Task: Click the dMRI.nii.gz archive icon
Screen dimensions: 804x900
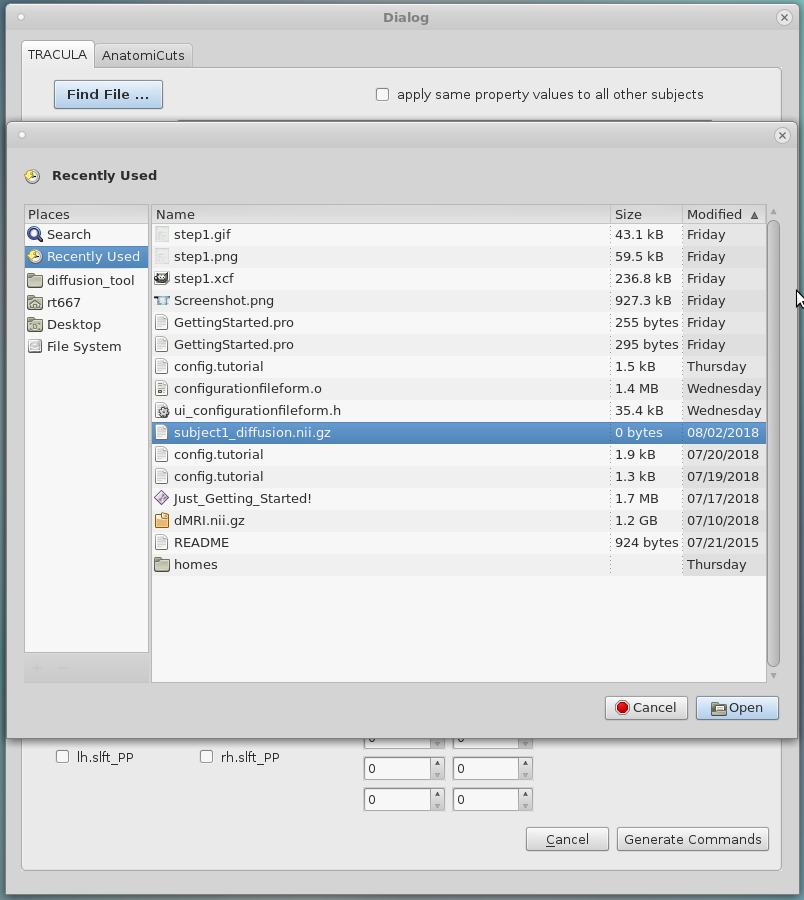Action: [162, 521]
